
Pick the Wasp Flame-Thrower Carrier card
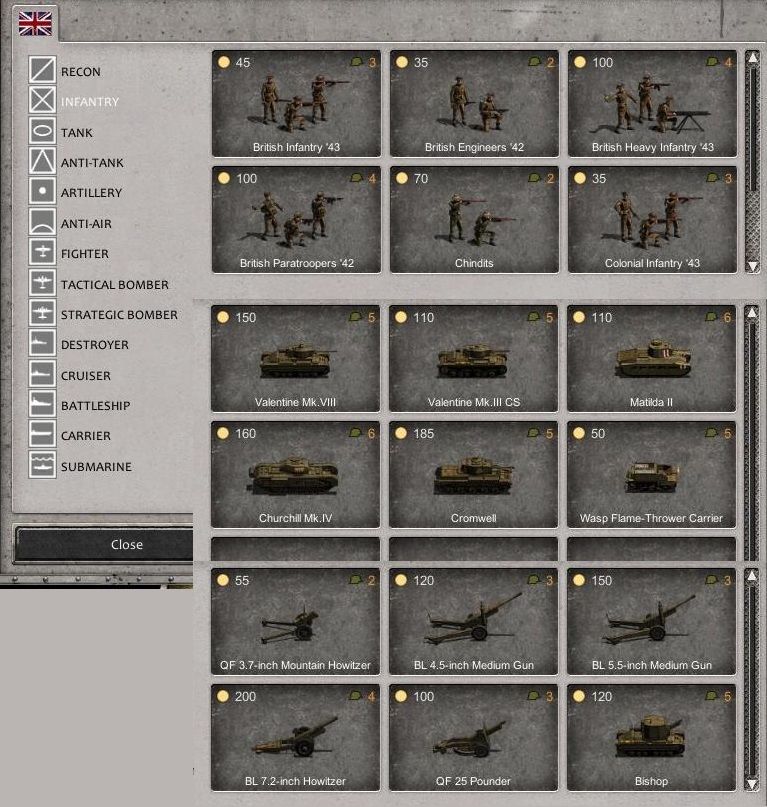tap(651, 475)
